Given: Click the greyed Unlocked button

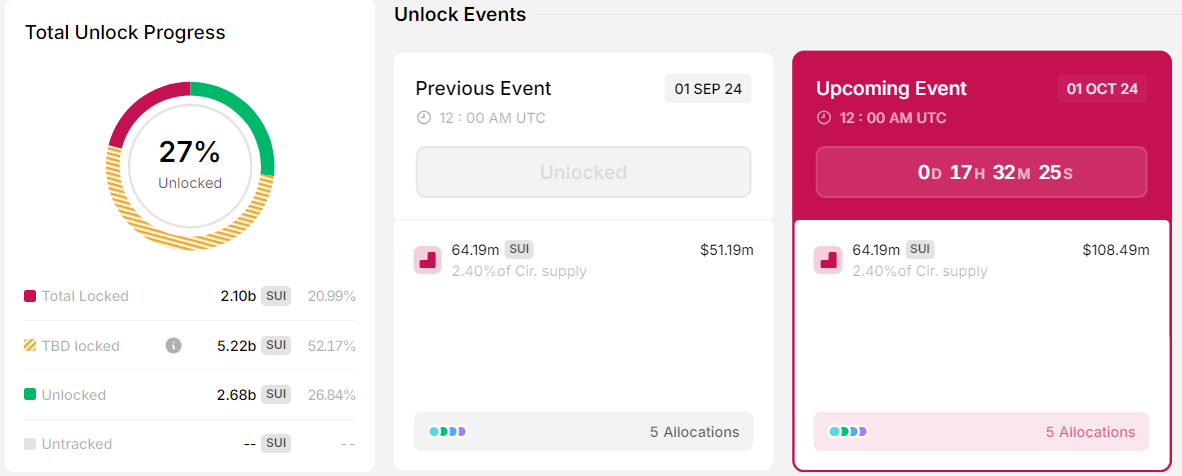Looking at the screenshot, I should tap(583, 172).
